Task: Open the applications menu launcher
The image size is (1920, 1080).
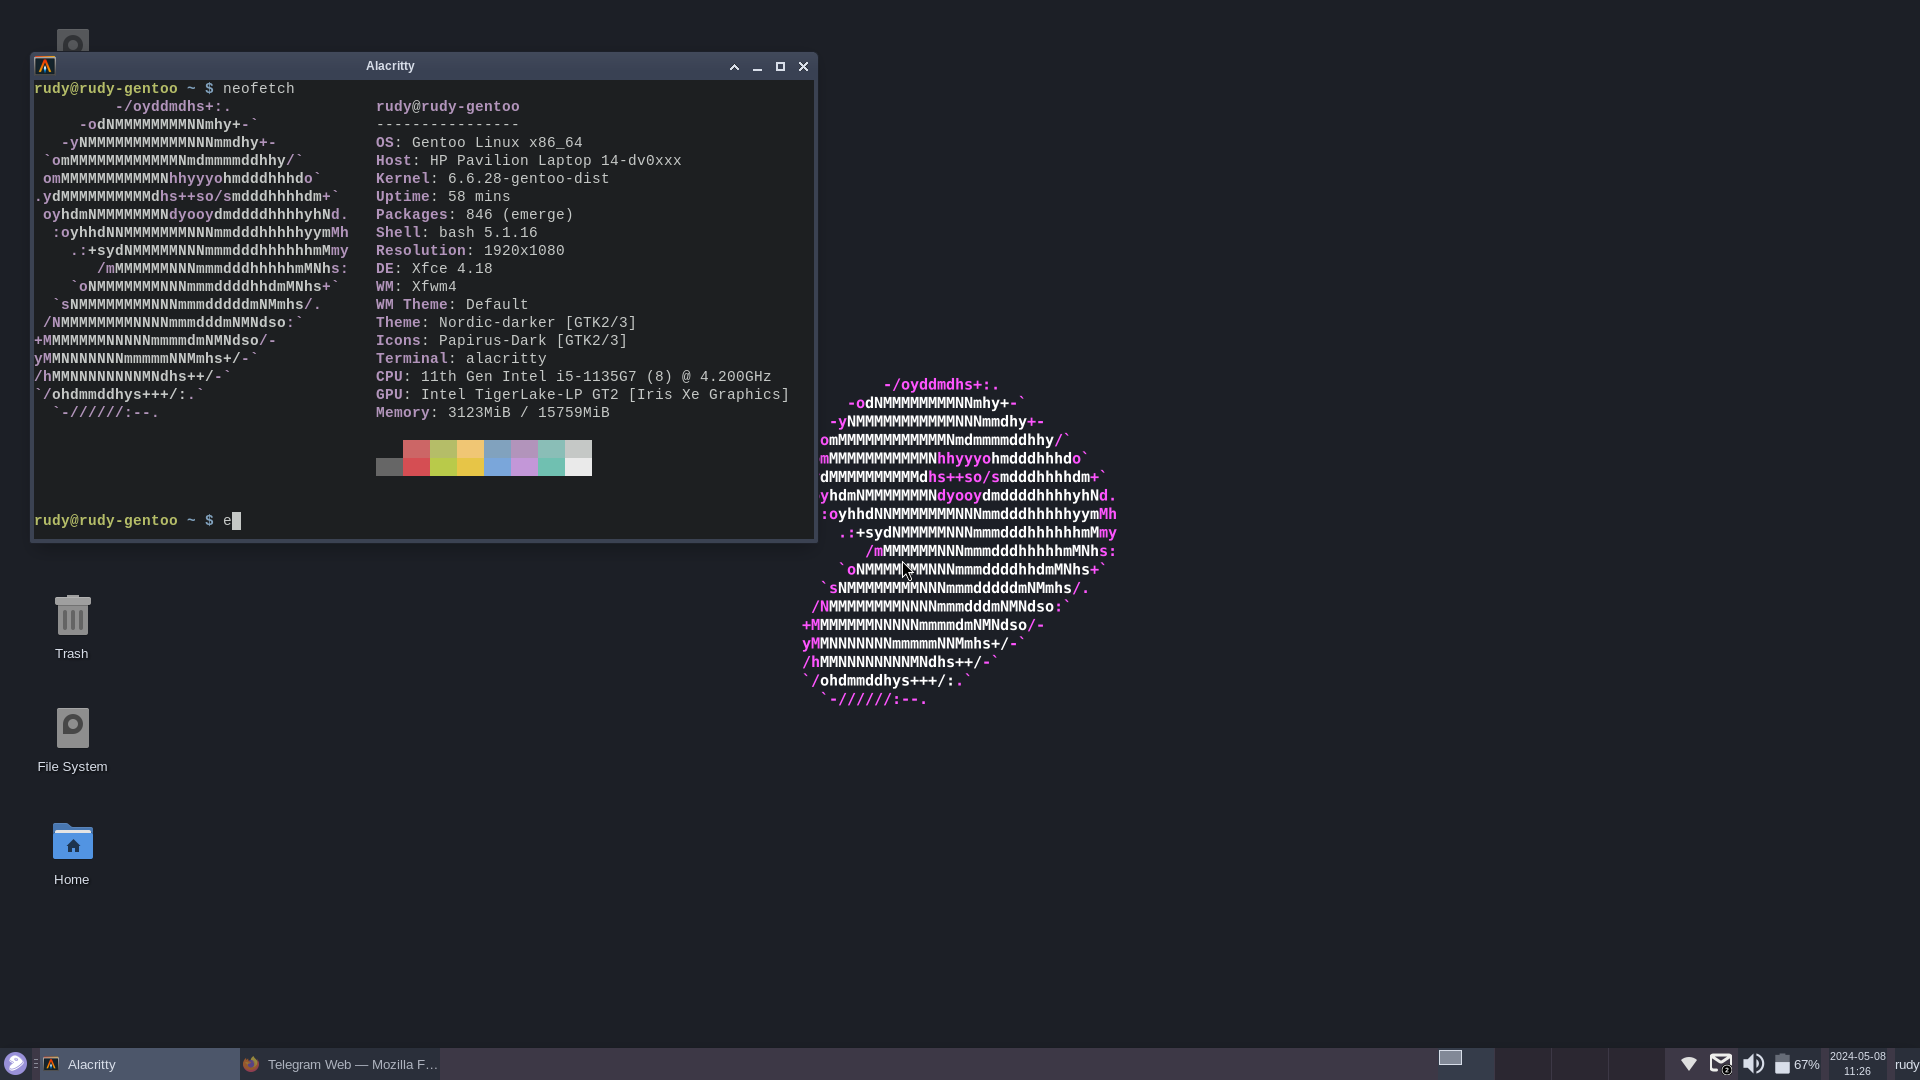Action: 15,1063
